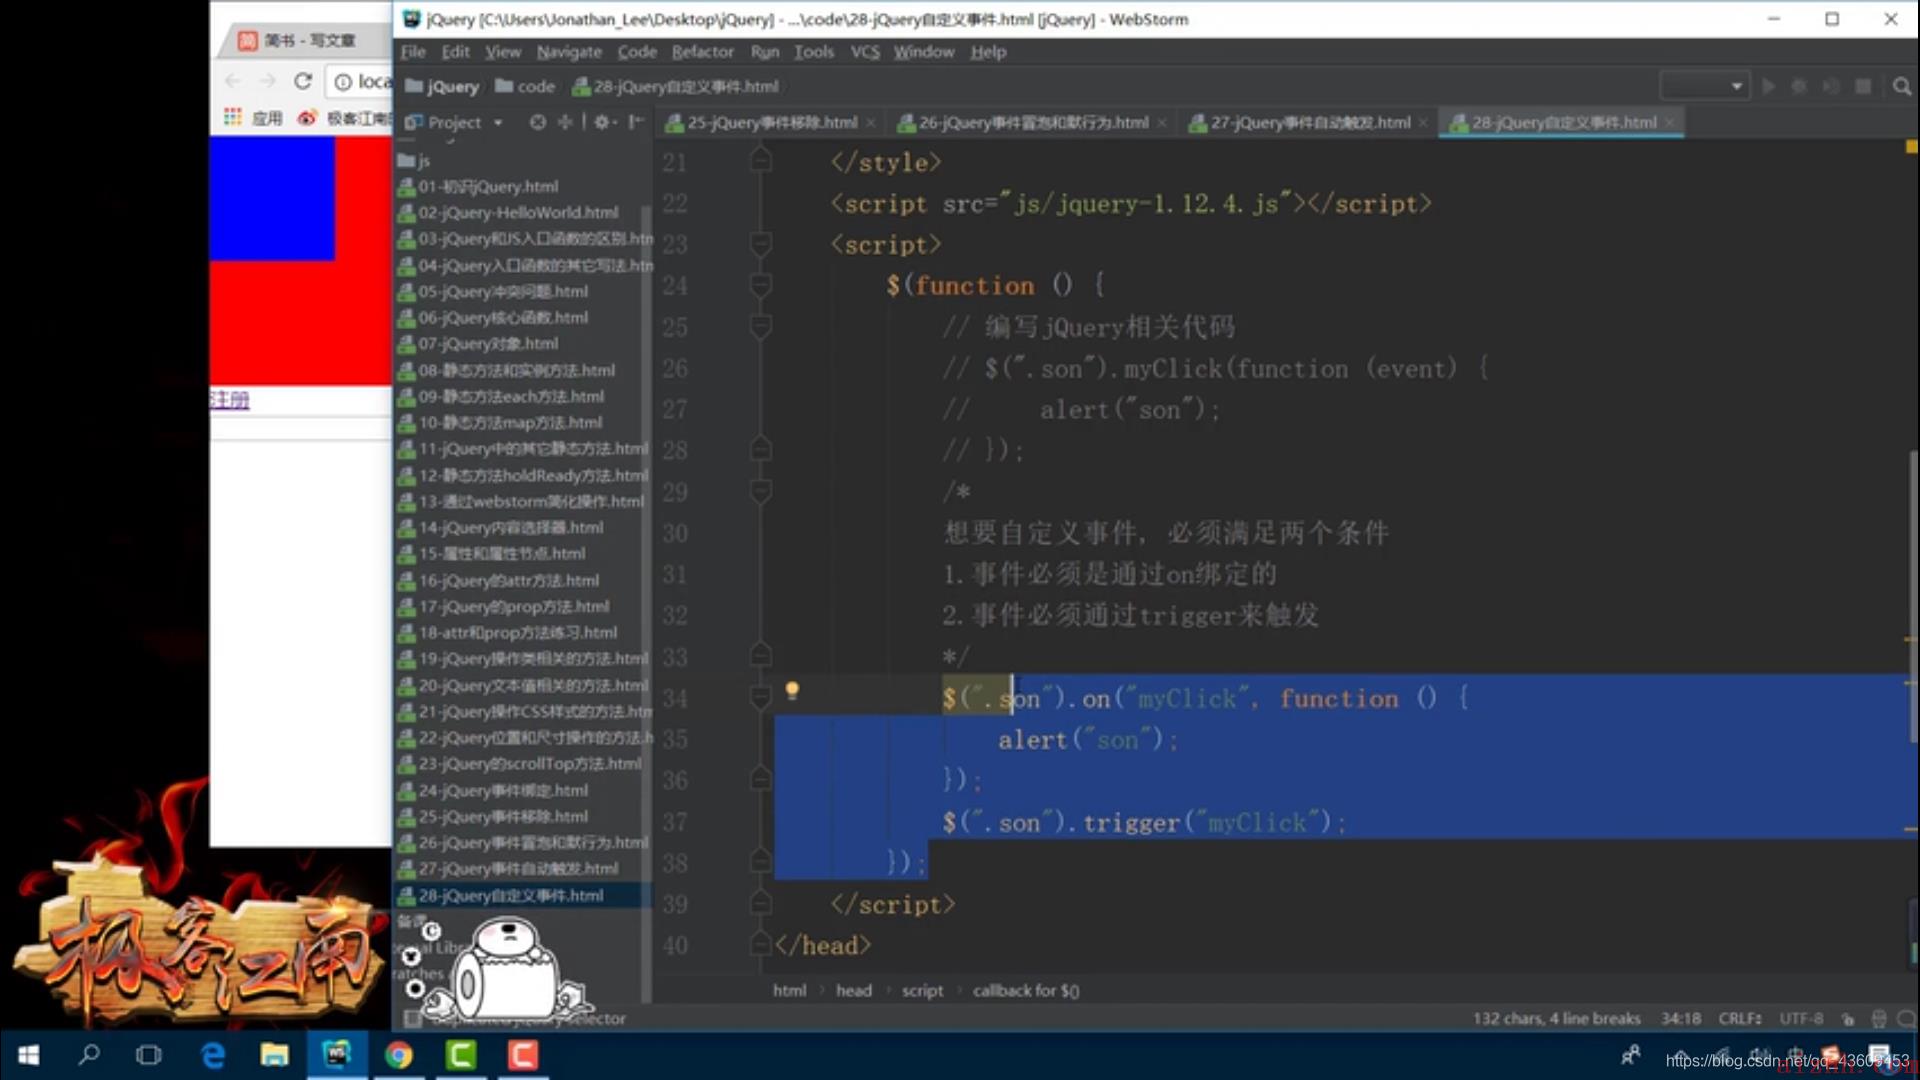This screenshot has width=1920, height=1080.
Task: Click the intention lightbulb on line 34
Action: pyautogui.click(x=792, y=690)
